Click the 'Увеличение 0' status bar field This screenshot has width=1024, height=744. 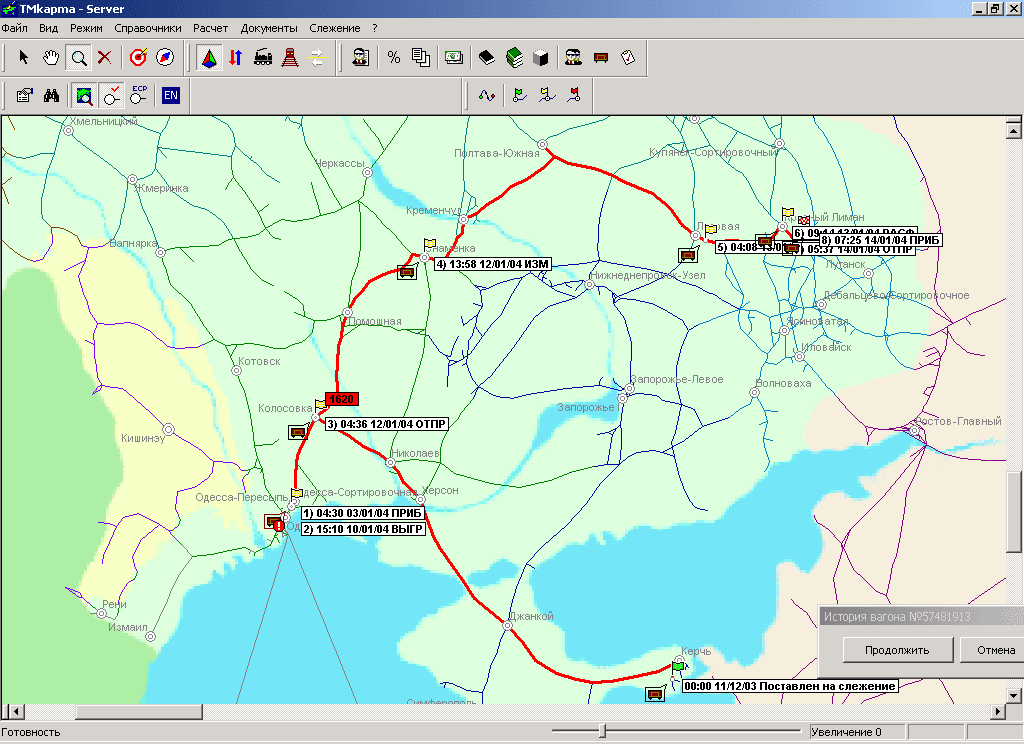tap(857, 732)
